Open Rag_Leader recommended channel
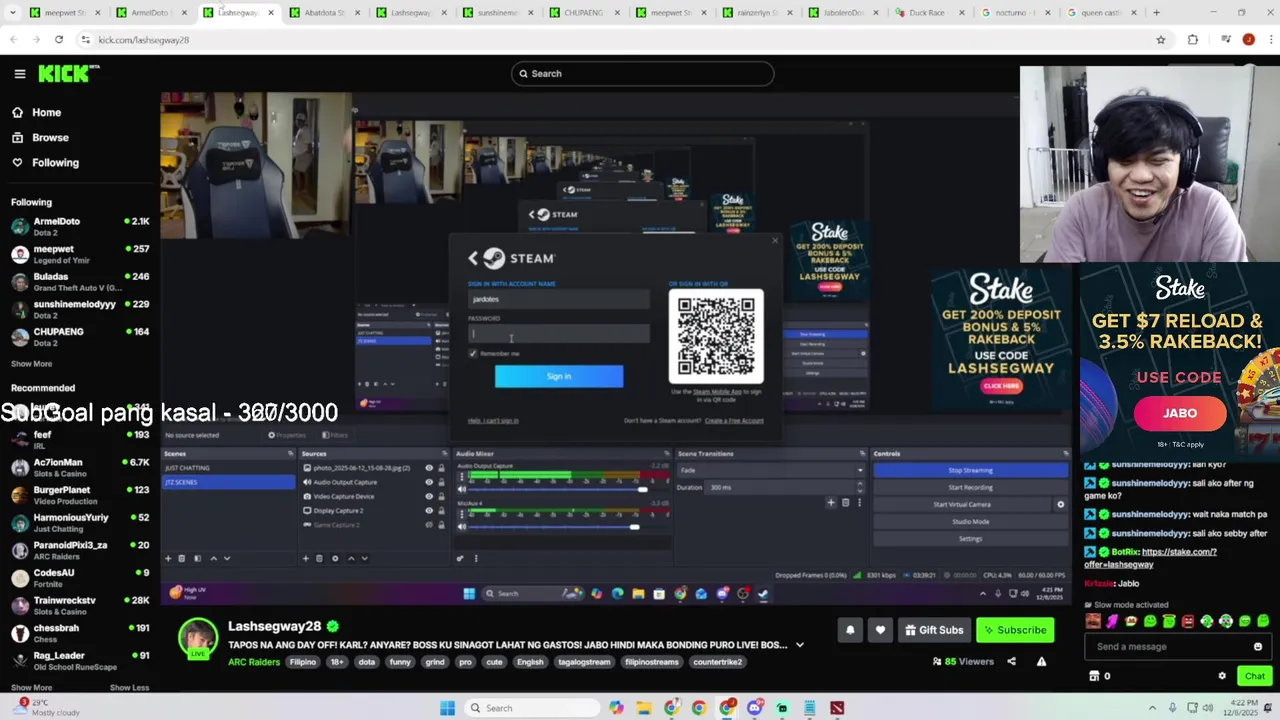1280x720 pixels. point(80,661)
